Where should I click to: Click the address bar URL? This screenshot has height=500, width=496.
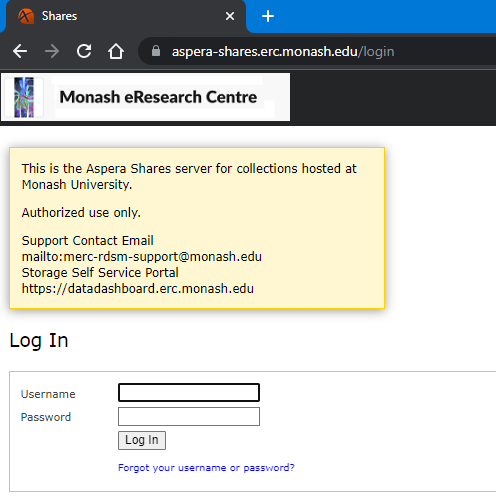(x=283, y=52)
